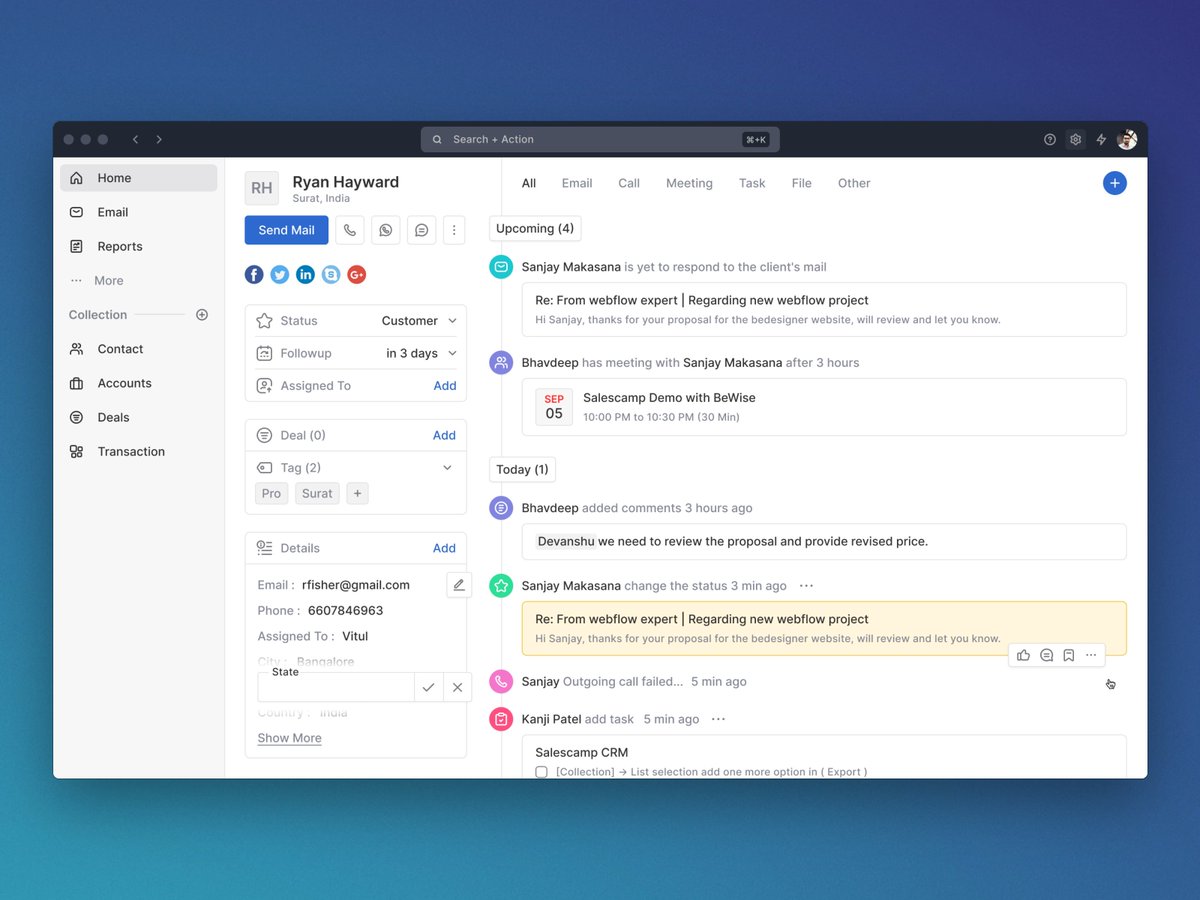Click the lightning bolt quick actions icon
Image resolution: width=1200 pixels, height=900 pixels.
[x=1101, y=140]
